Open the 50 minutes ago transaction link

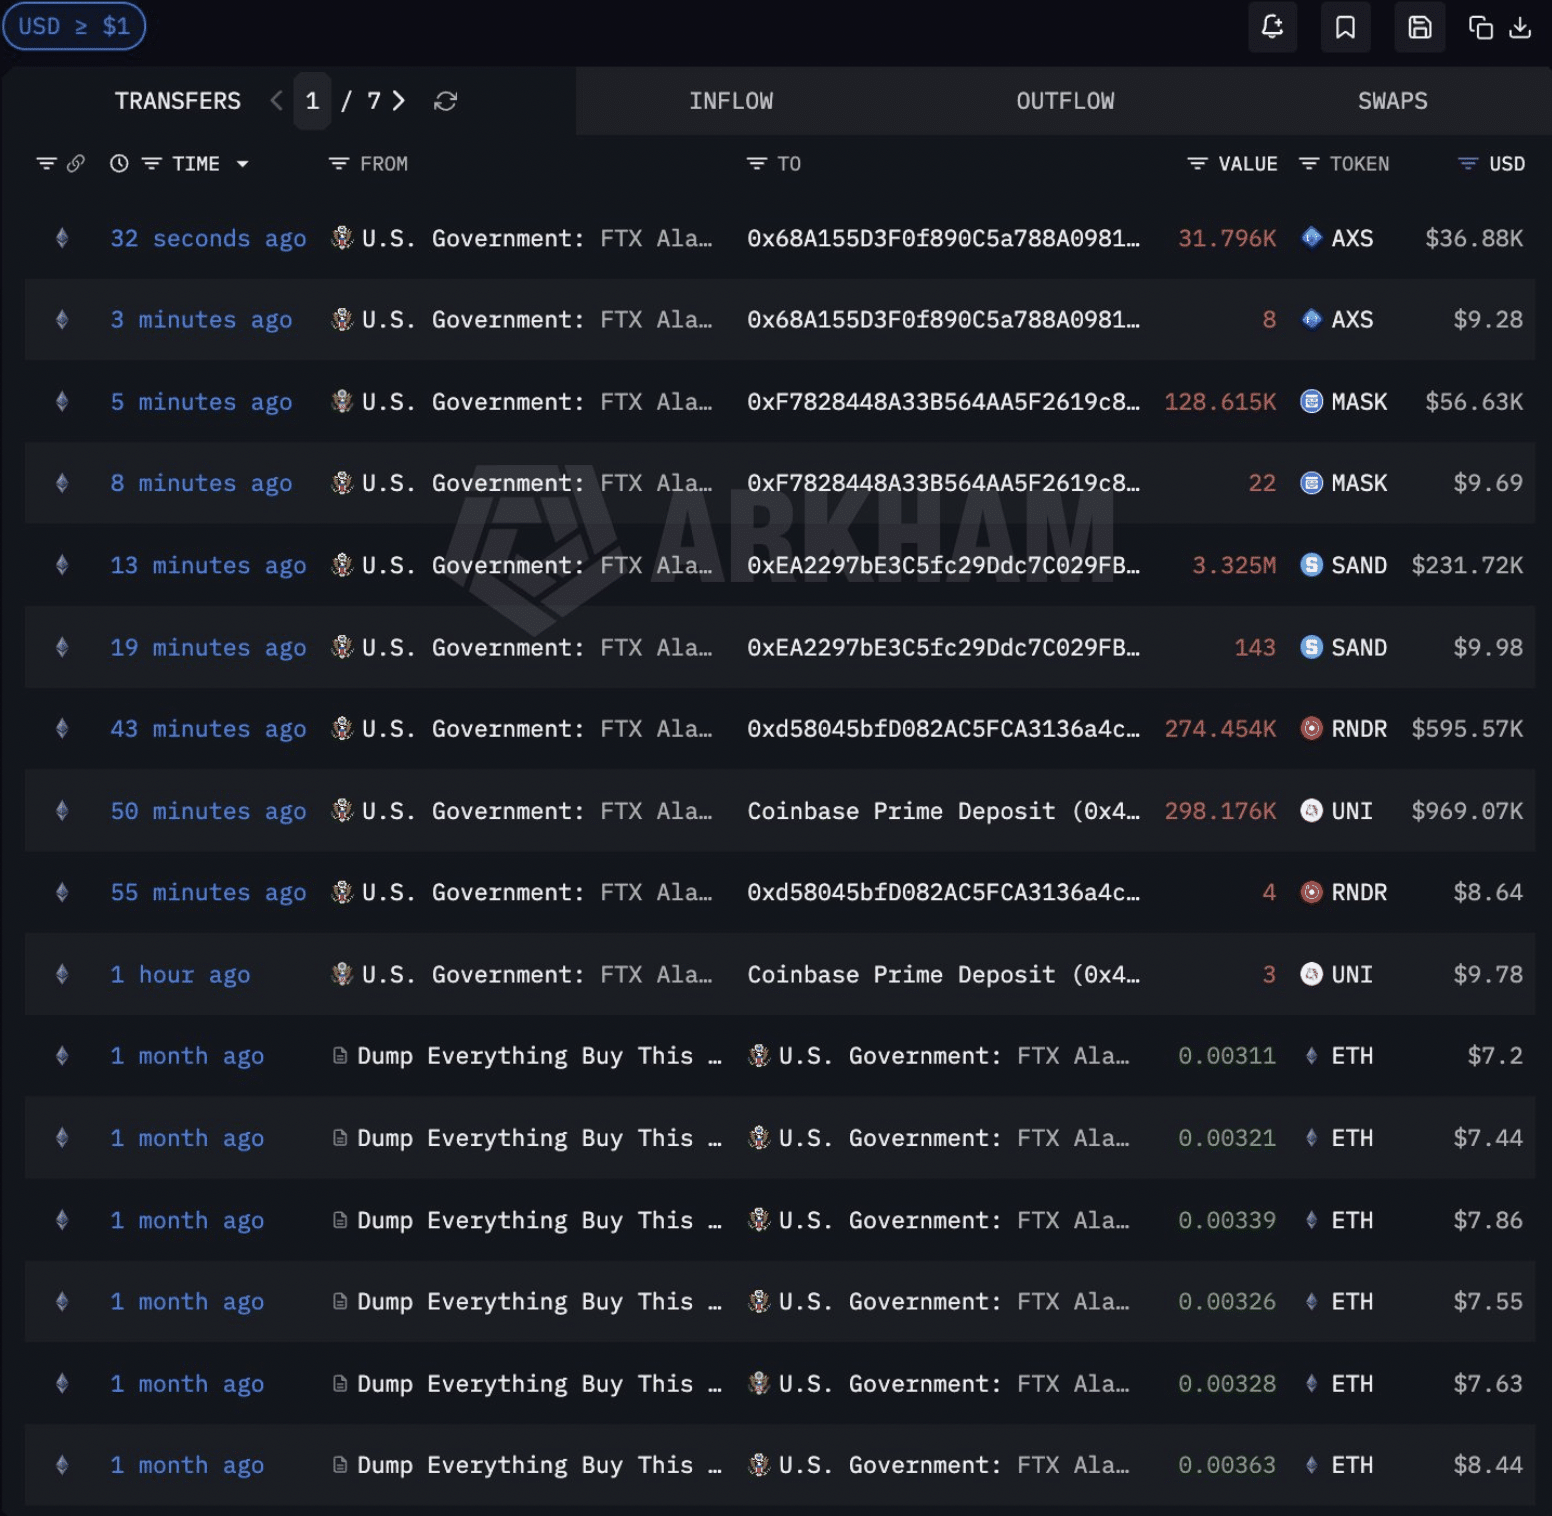click(x=208, y=811)
